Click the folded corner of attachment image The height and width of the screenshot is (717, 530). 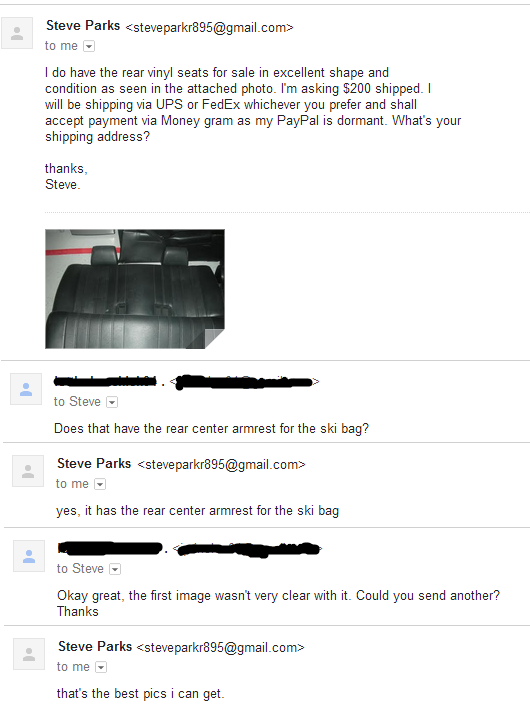[214, 339]
